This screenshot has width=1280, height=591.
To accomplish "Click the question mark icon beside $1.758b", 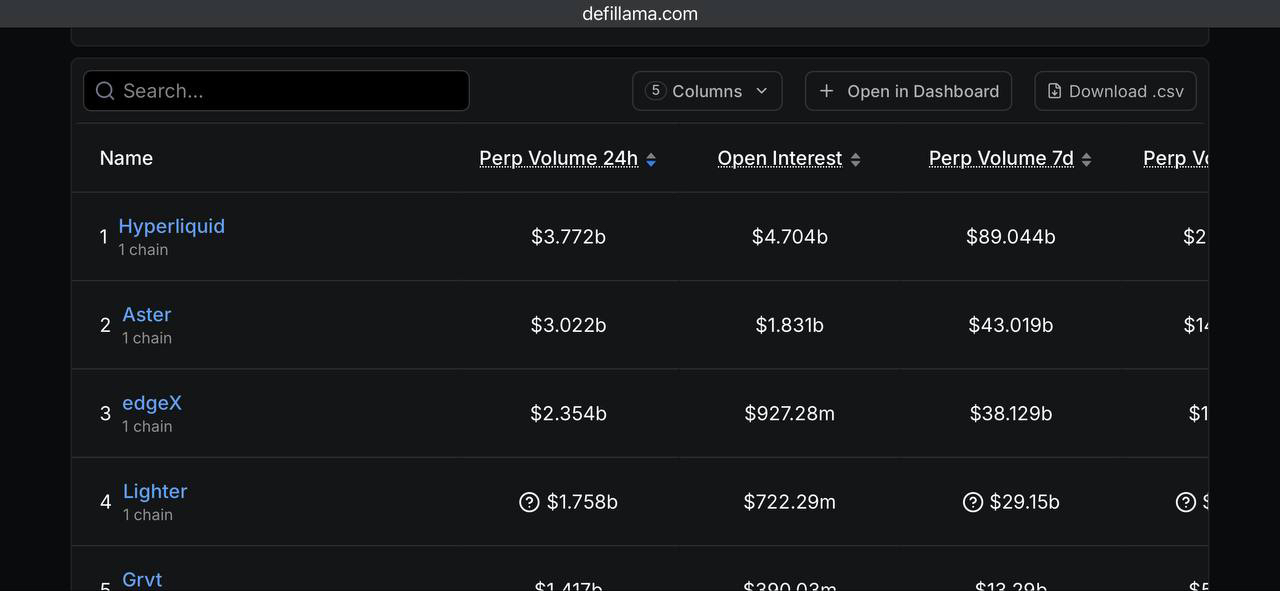I will [x=529, y=502].
